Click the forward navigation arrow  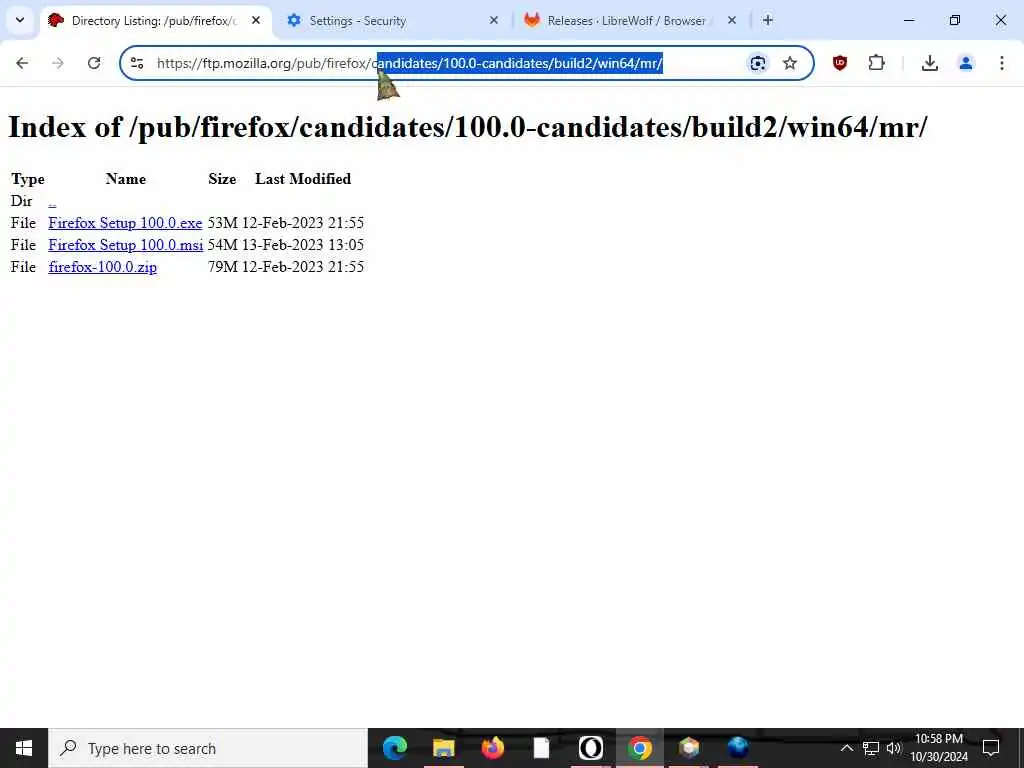point(58,63)
